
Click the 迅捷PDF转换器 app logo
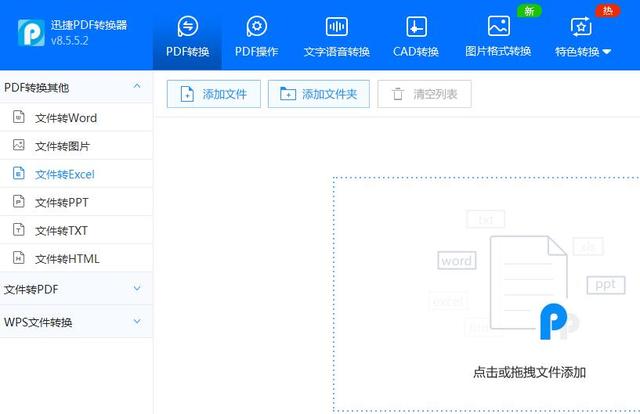tap(31, 33)
